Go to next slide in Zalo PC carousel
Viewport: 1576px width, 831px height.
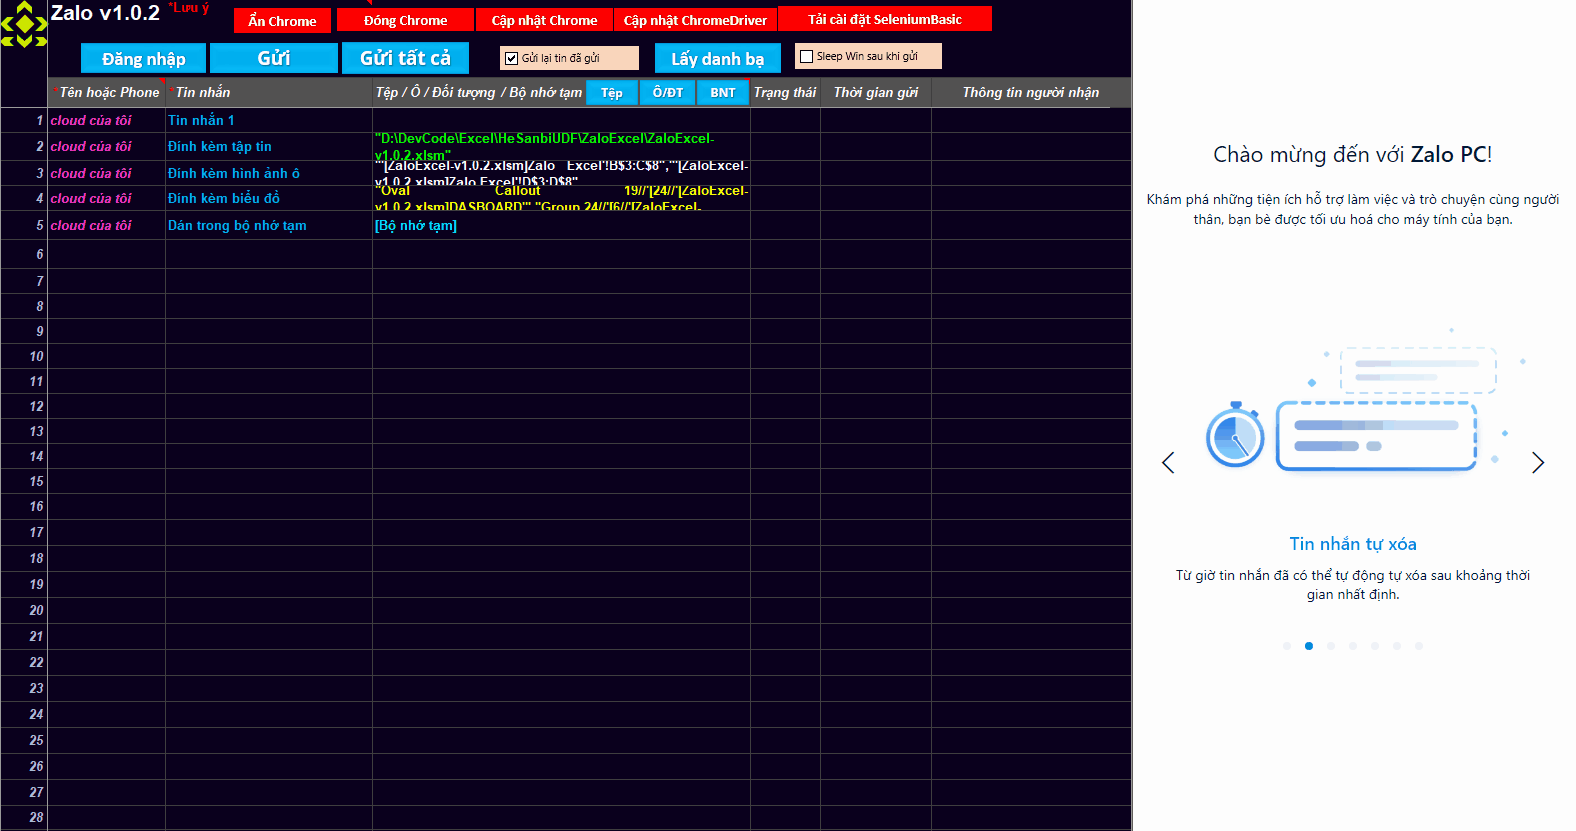(x=1538, y=463)
